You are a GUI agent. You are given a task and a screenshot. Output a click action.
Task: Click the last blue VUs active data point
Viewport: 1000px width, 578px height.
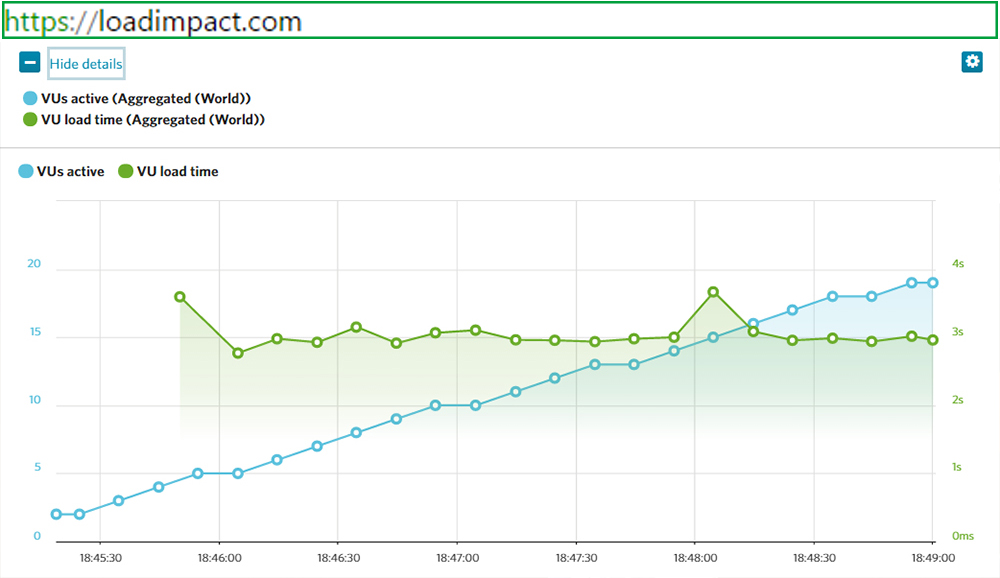pyautogui.click(x=932, y=283)
